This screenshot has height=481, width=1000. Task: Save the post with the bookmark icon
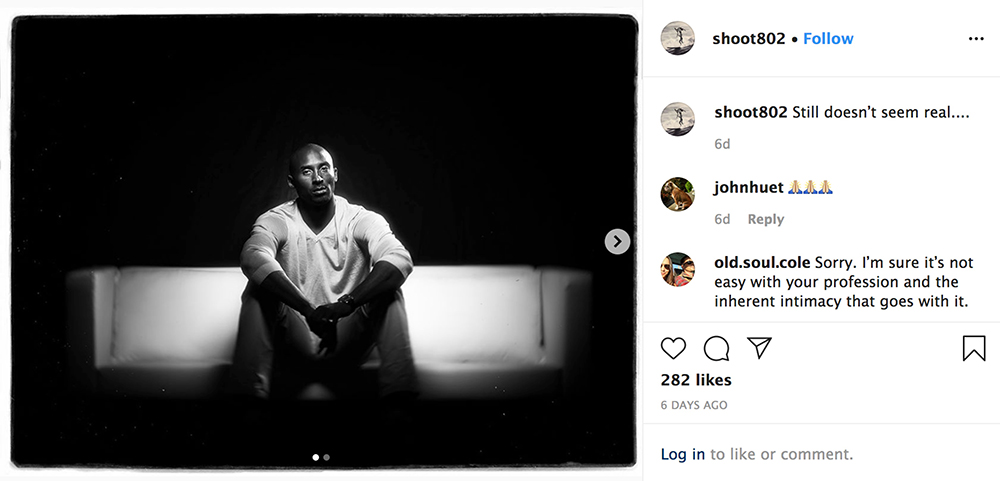tap(974, 348)
